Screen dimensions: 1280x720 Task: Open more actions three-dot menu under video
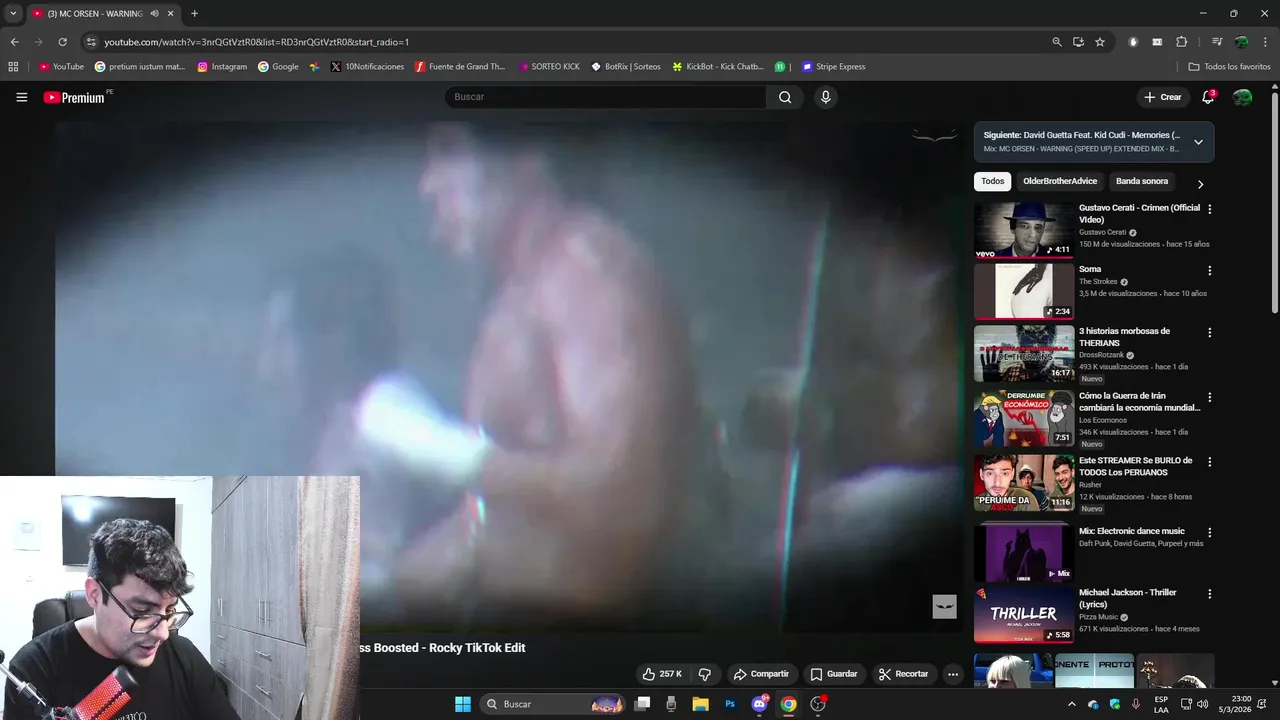tap(953, 674)
